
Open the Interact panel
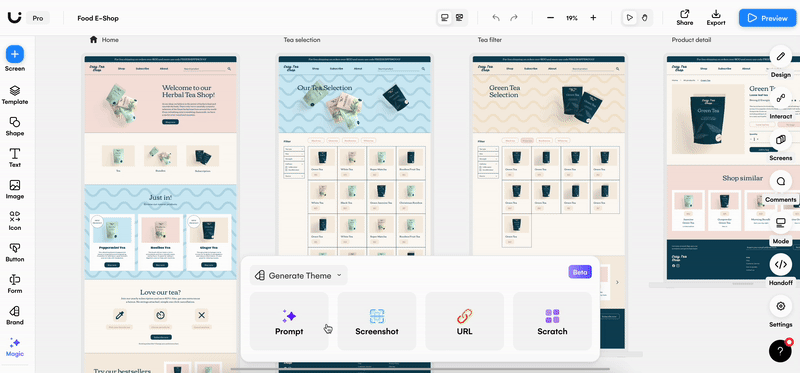click(780, 98)
